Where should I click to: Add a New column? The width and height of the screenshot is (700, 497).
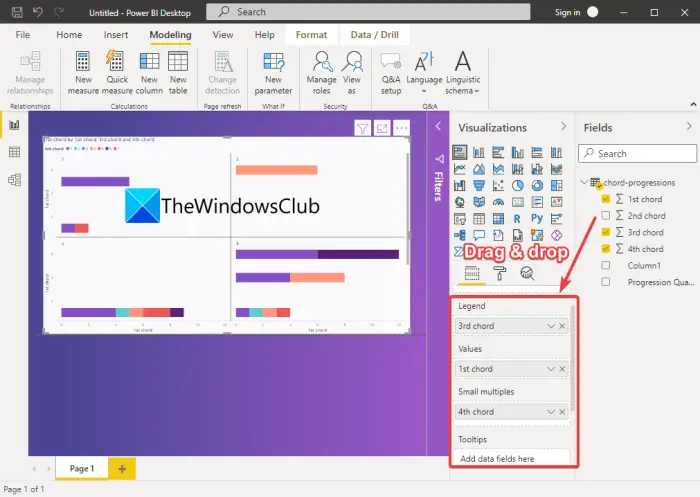(x=149, y=73)
